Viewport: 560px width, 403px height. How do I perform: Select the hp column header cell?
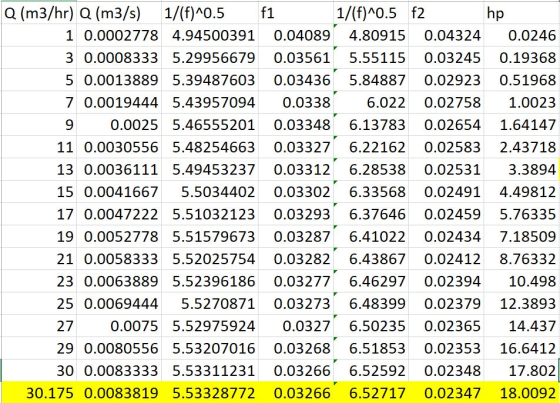pyautogui.click(x=521, y=13)
